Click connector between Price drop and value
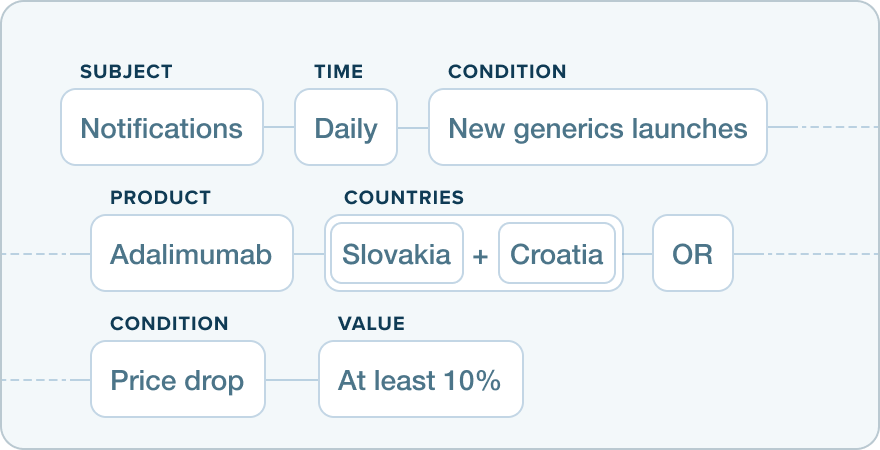The width and height of the screenshot is (880, 450). [292, 380]
